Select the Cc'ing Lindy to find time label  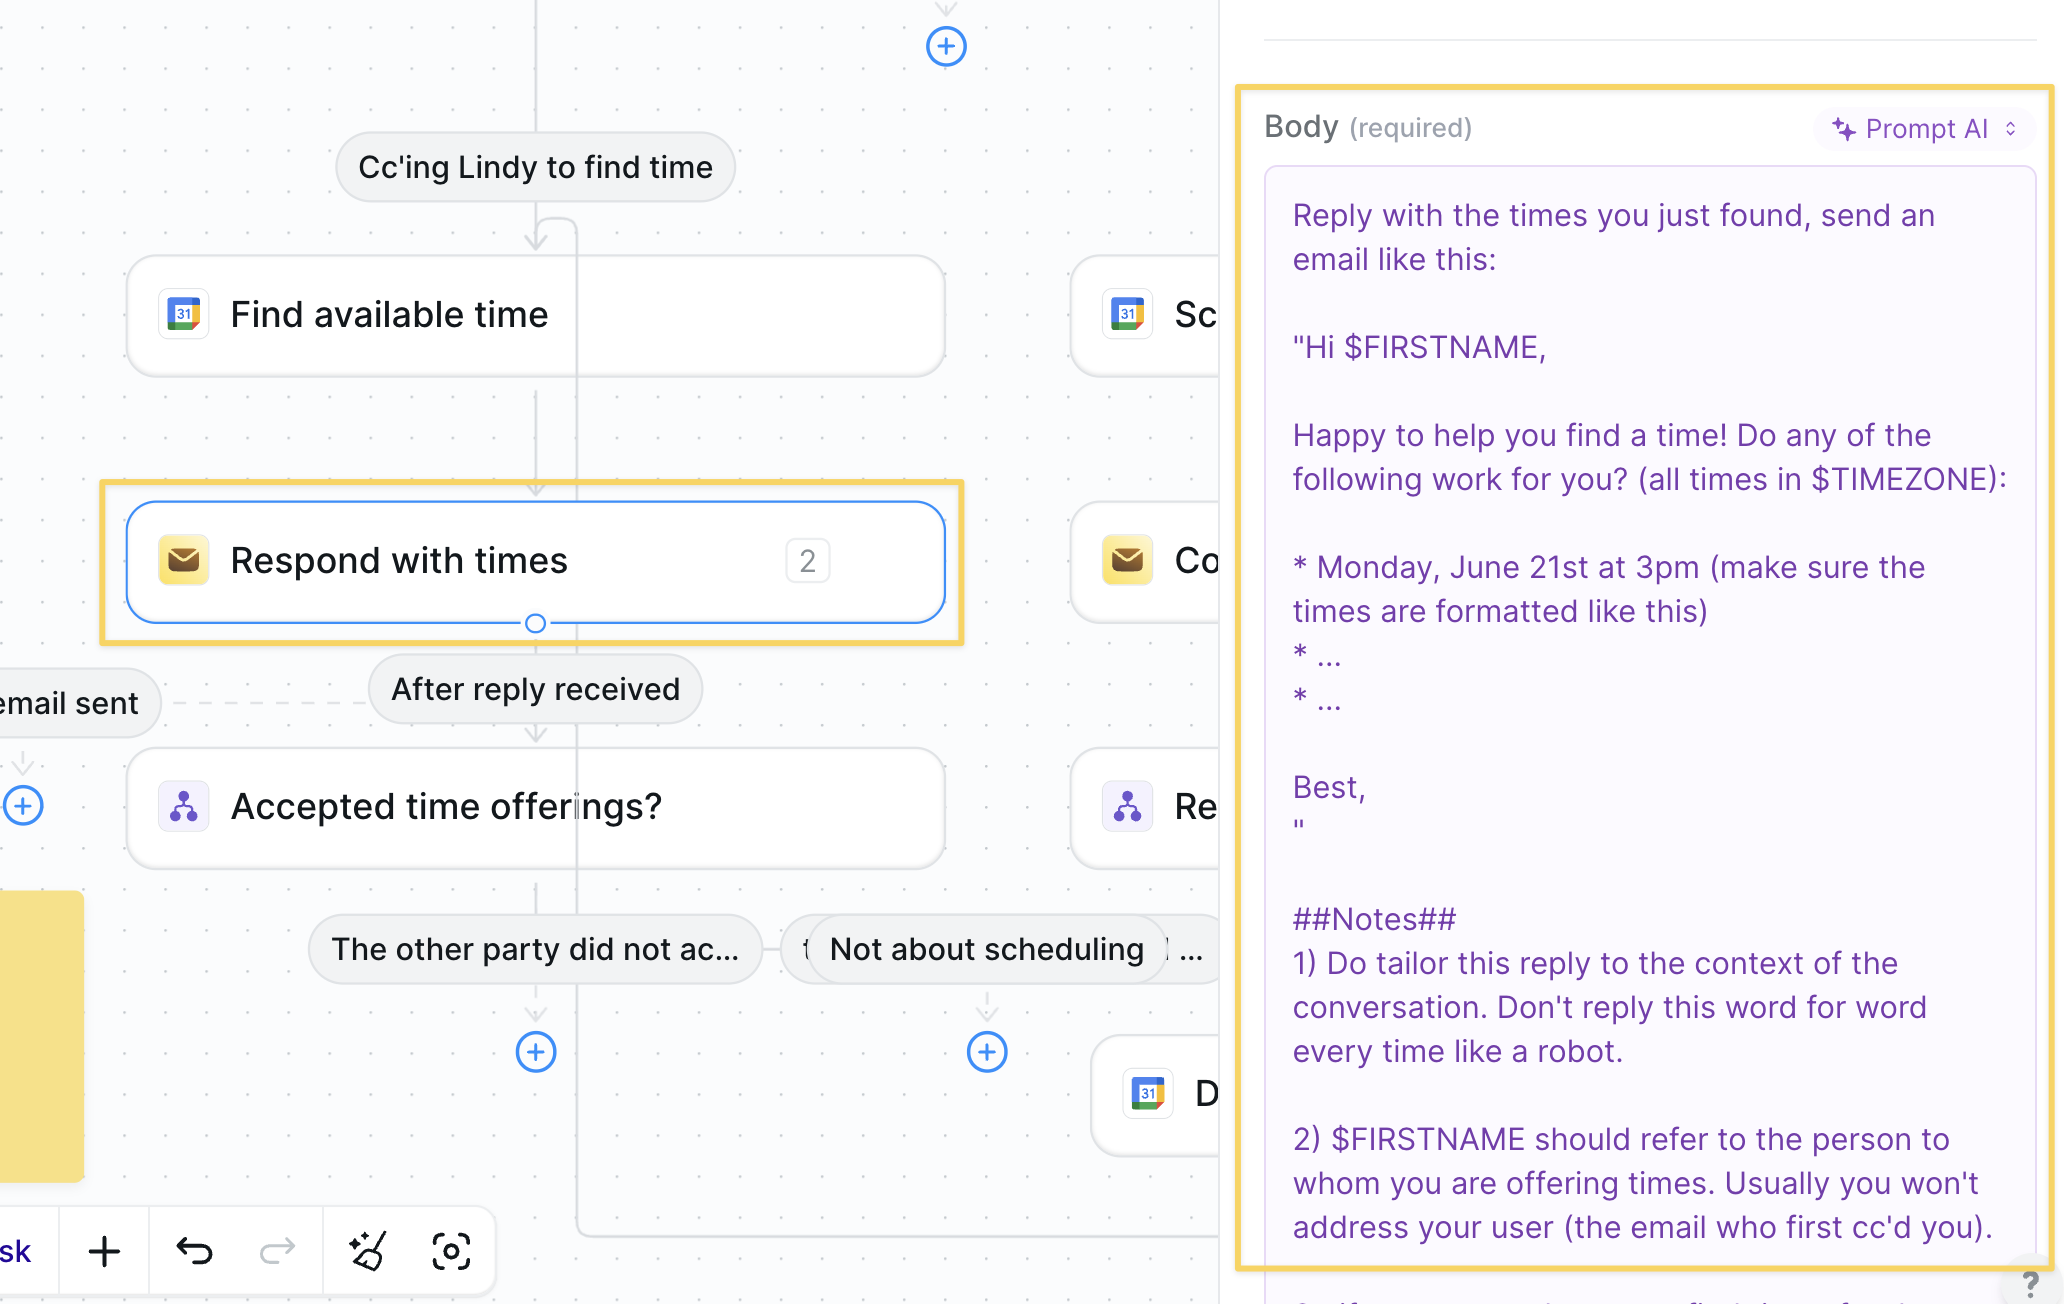coord(535,167)
